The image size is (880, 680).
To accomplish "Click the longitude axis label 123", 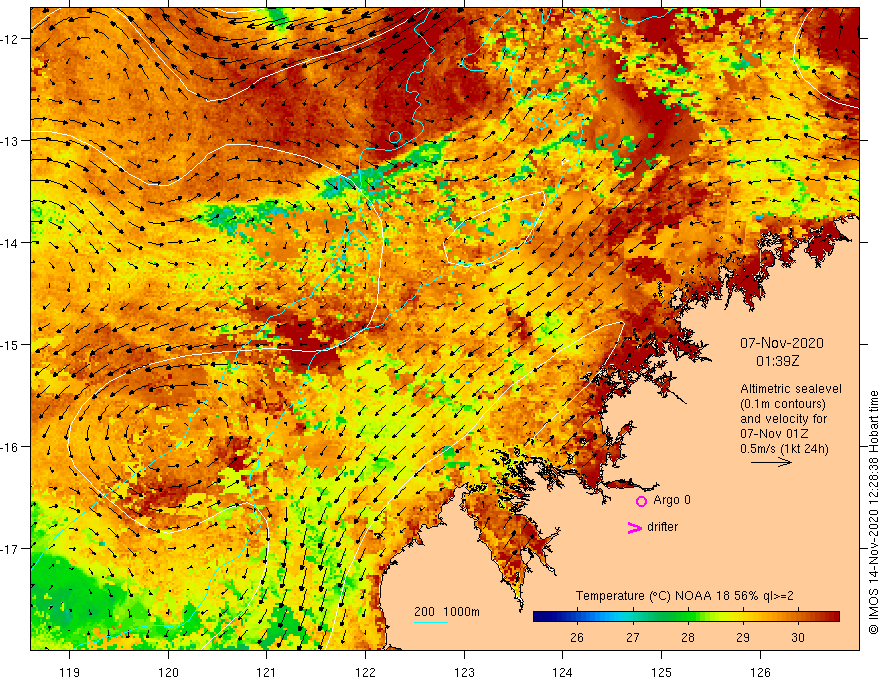I will [464, 672].
